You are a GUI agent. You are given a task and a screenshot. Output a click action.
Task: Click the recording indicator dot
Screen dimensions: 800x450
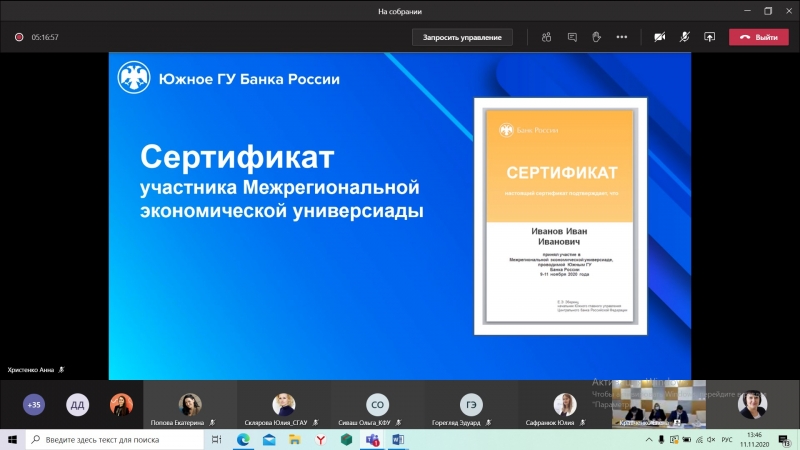[19, 37]
